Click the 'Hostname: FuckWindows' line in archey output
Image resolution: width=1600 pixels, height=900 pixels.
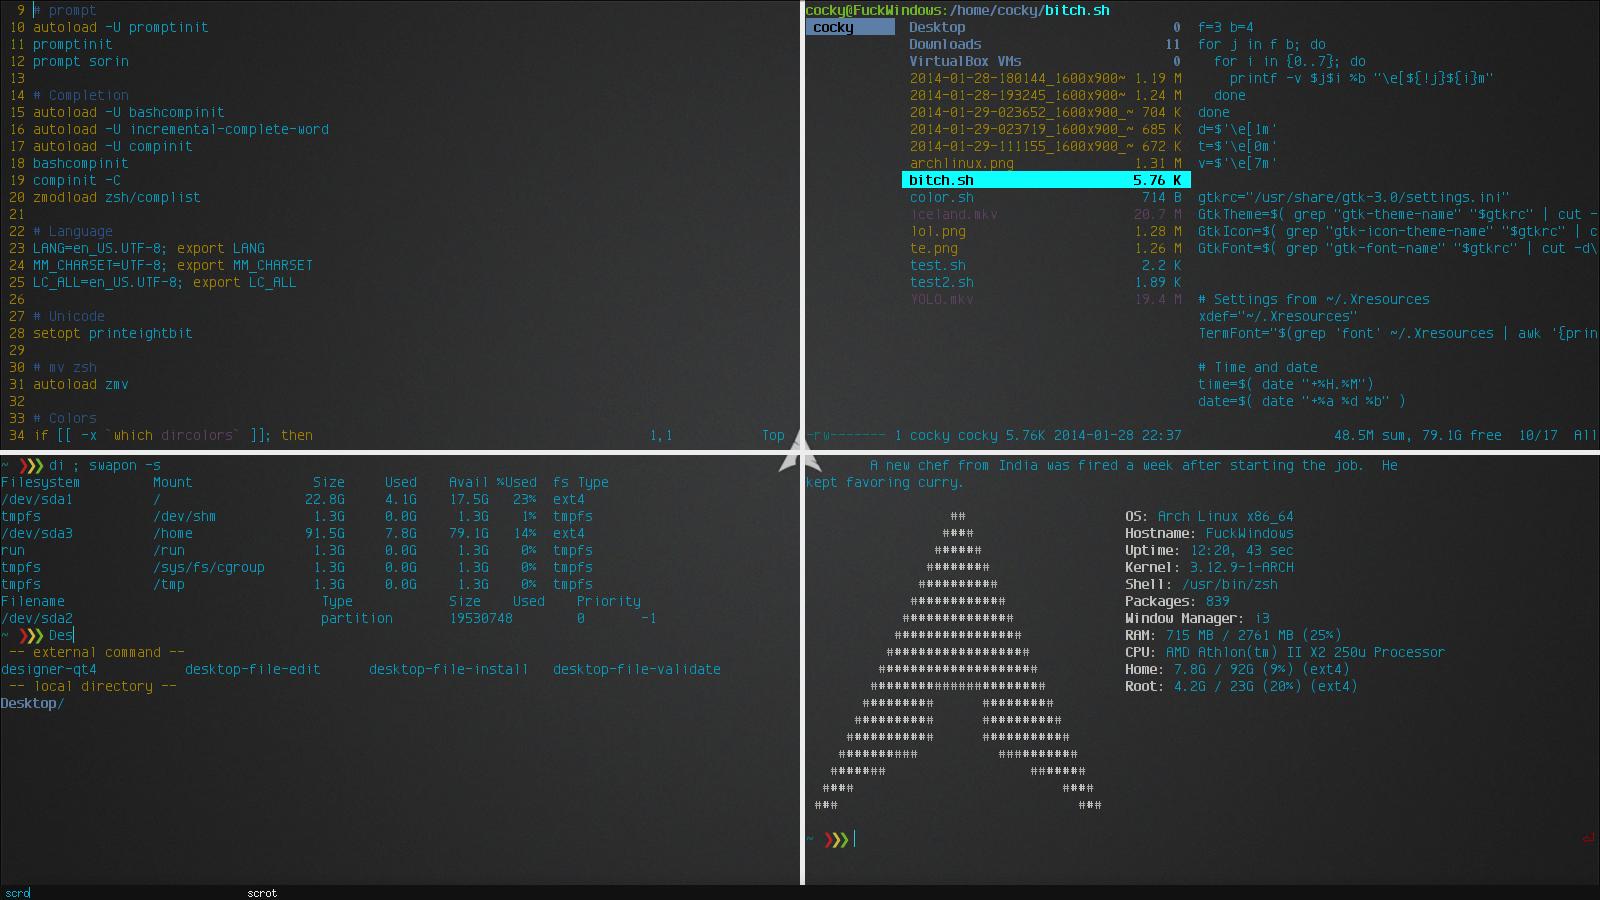[1209, 533]
